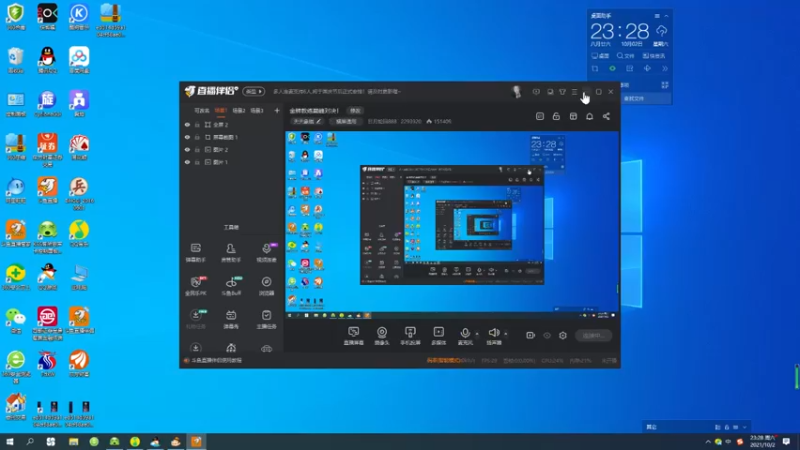Open the 浏览器 browser tool
The width and height of the screenshot is (800, 450).
point(266,286)
